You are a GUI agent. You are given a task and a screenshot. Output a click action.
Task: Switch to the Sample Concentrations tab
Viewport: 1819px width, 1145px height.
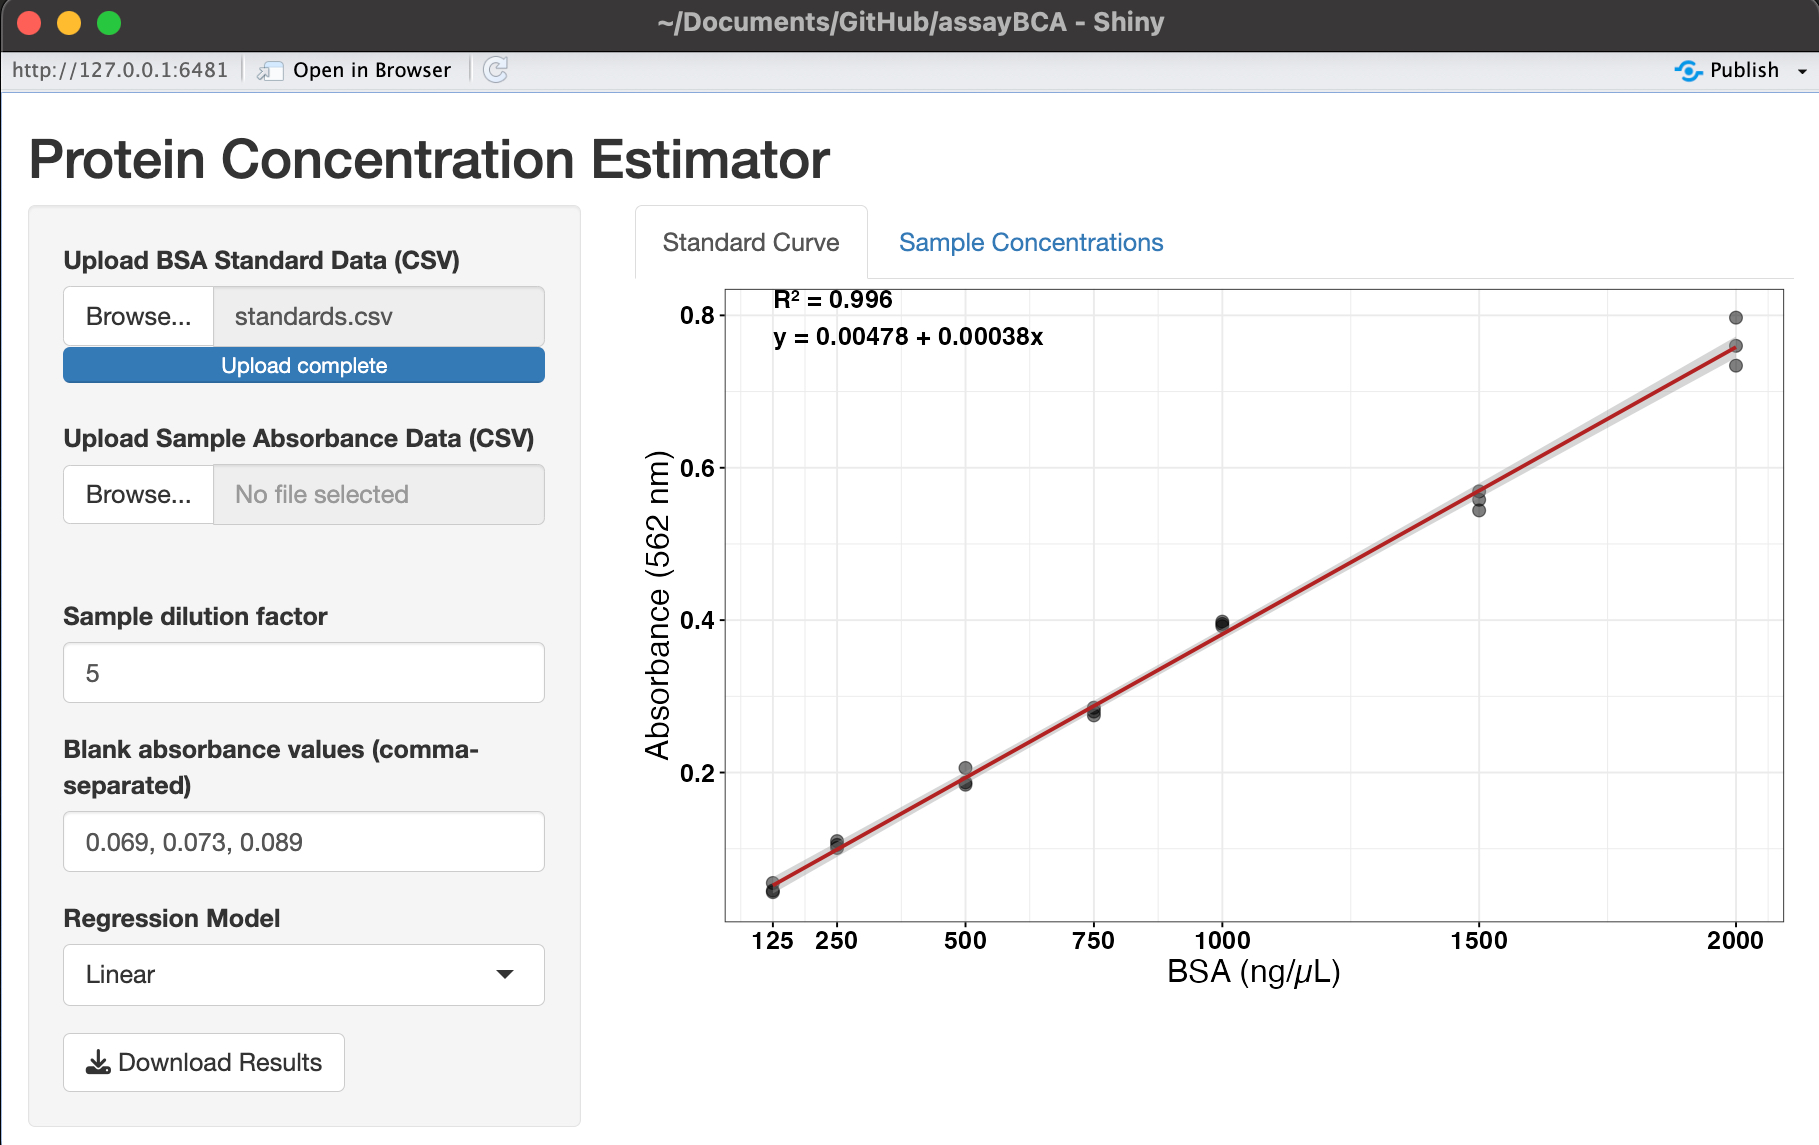point(1030,243)
